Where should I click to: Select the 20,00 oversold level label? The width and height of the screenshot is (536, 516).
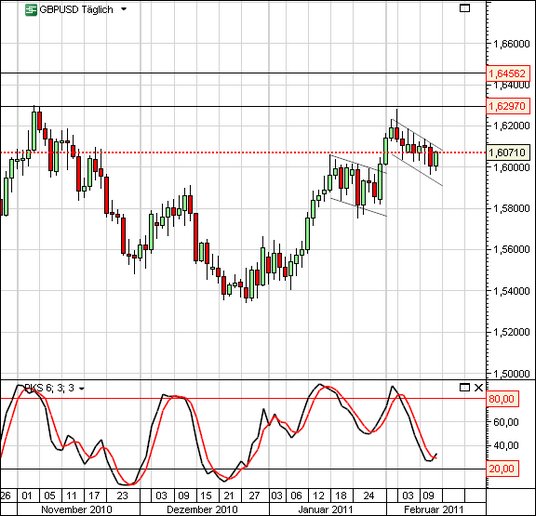[502, 468]
